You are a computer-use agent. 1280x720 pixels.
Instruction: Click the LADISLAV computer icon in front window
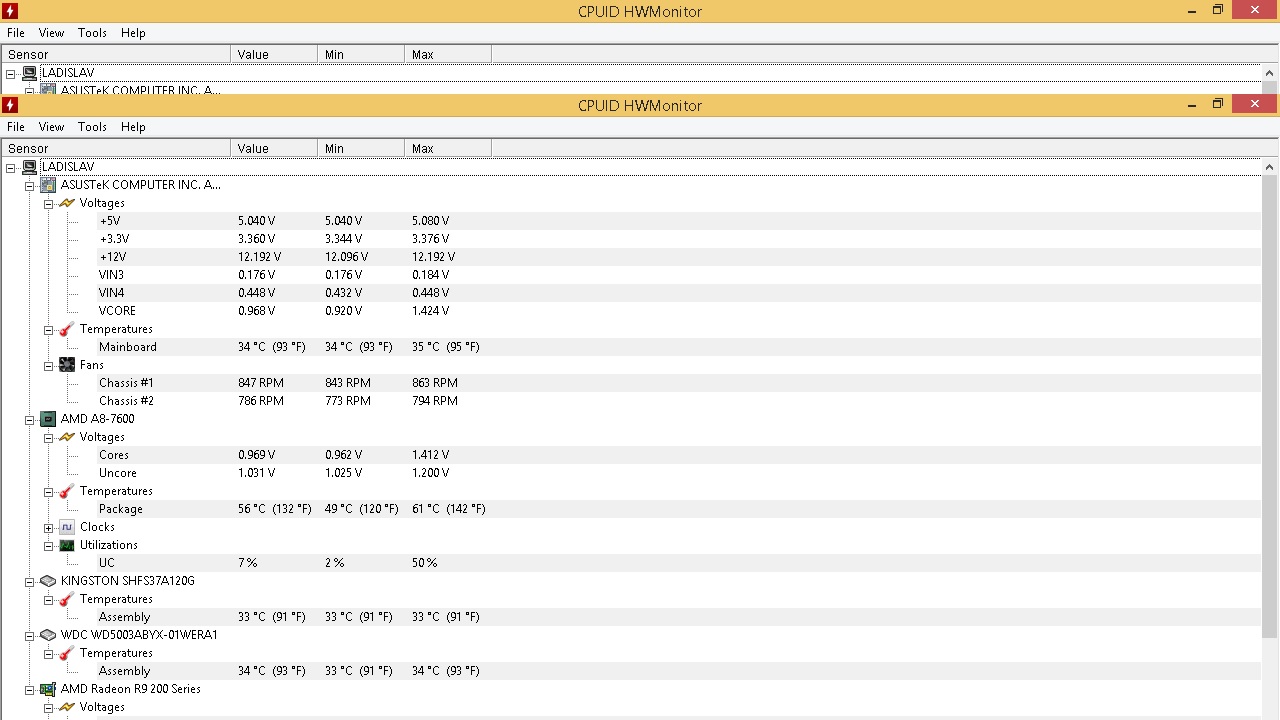point(30,167)
